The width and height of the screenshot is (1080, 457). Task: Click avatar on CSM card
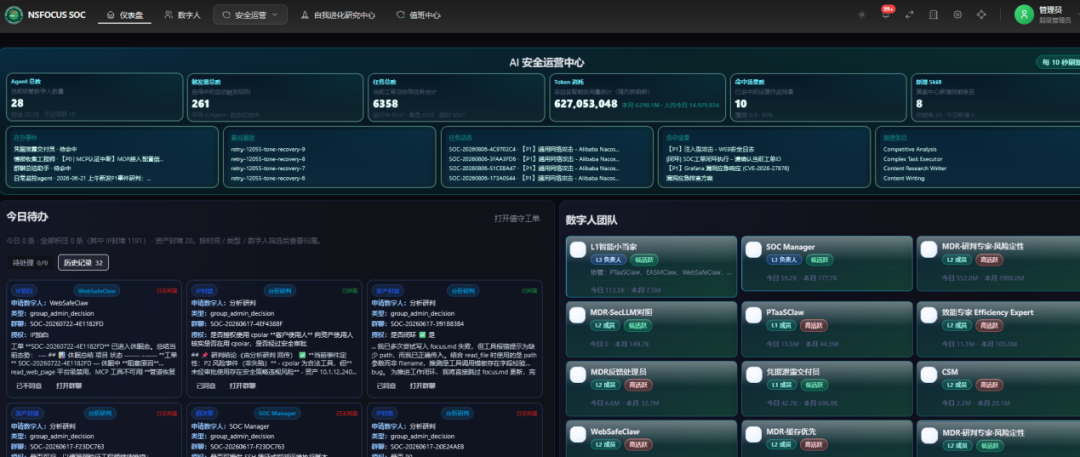click(x=929, y=375)
